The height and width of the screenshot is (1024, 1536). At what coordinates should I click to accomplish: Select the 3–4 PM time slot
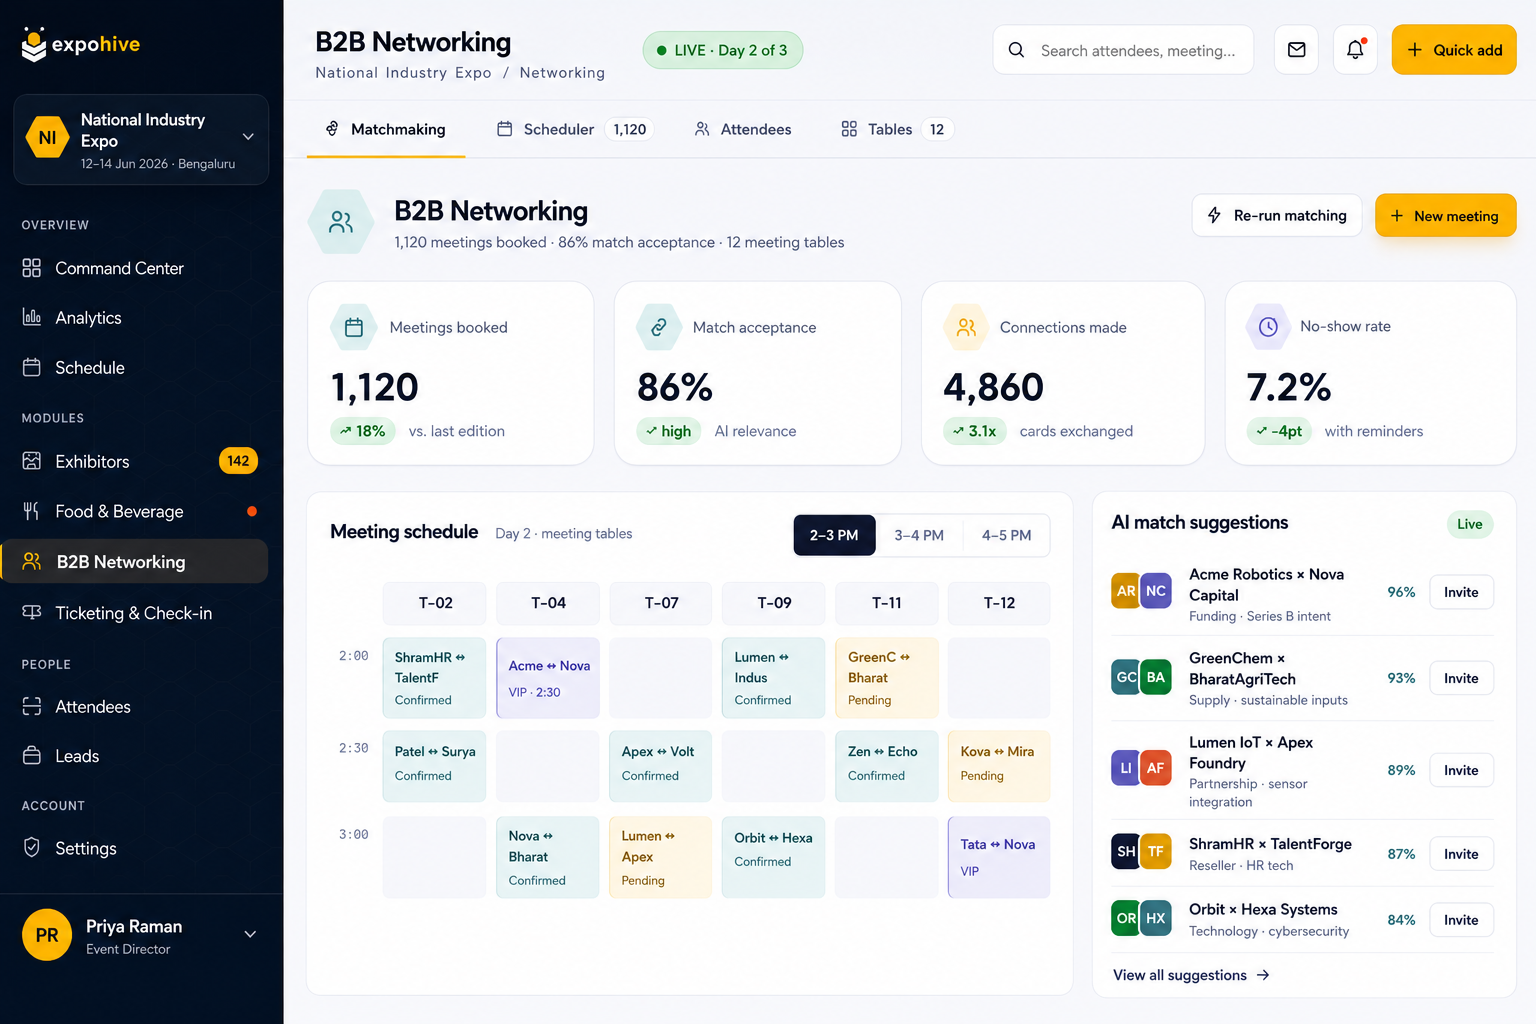(919, 535)
